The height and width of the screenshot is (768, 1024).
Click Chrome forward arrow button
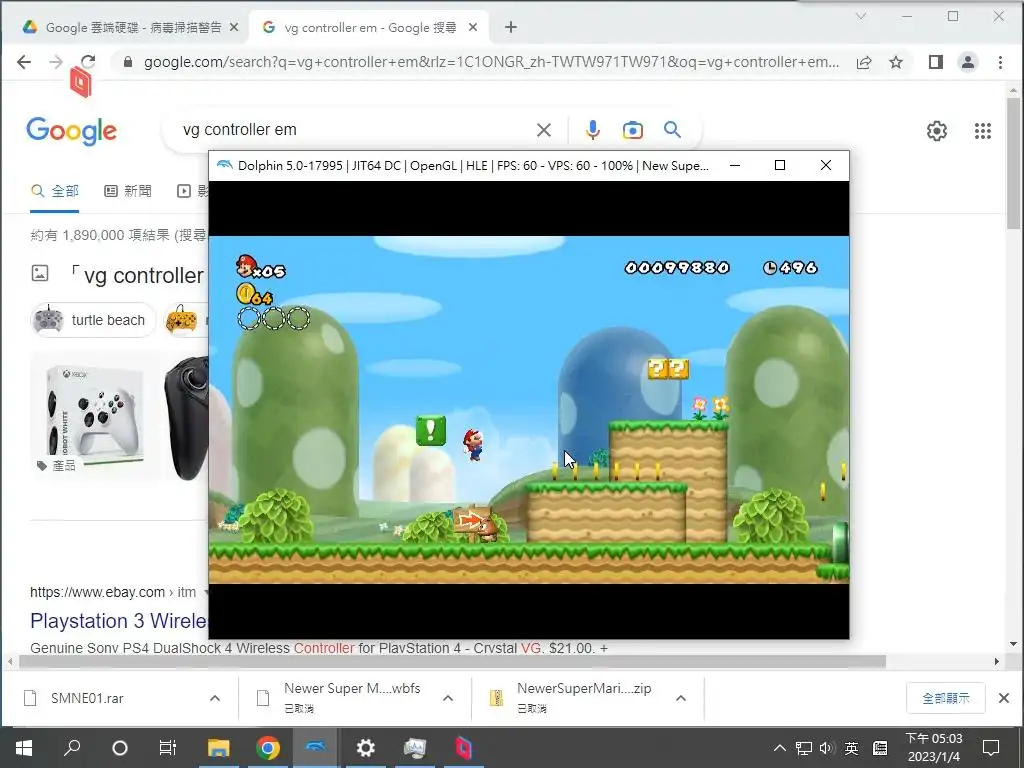56,62
